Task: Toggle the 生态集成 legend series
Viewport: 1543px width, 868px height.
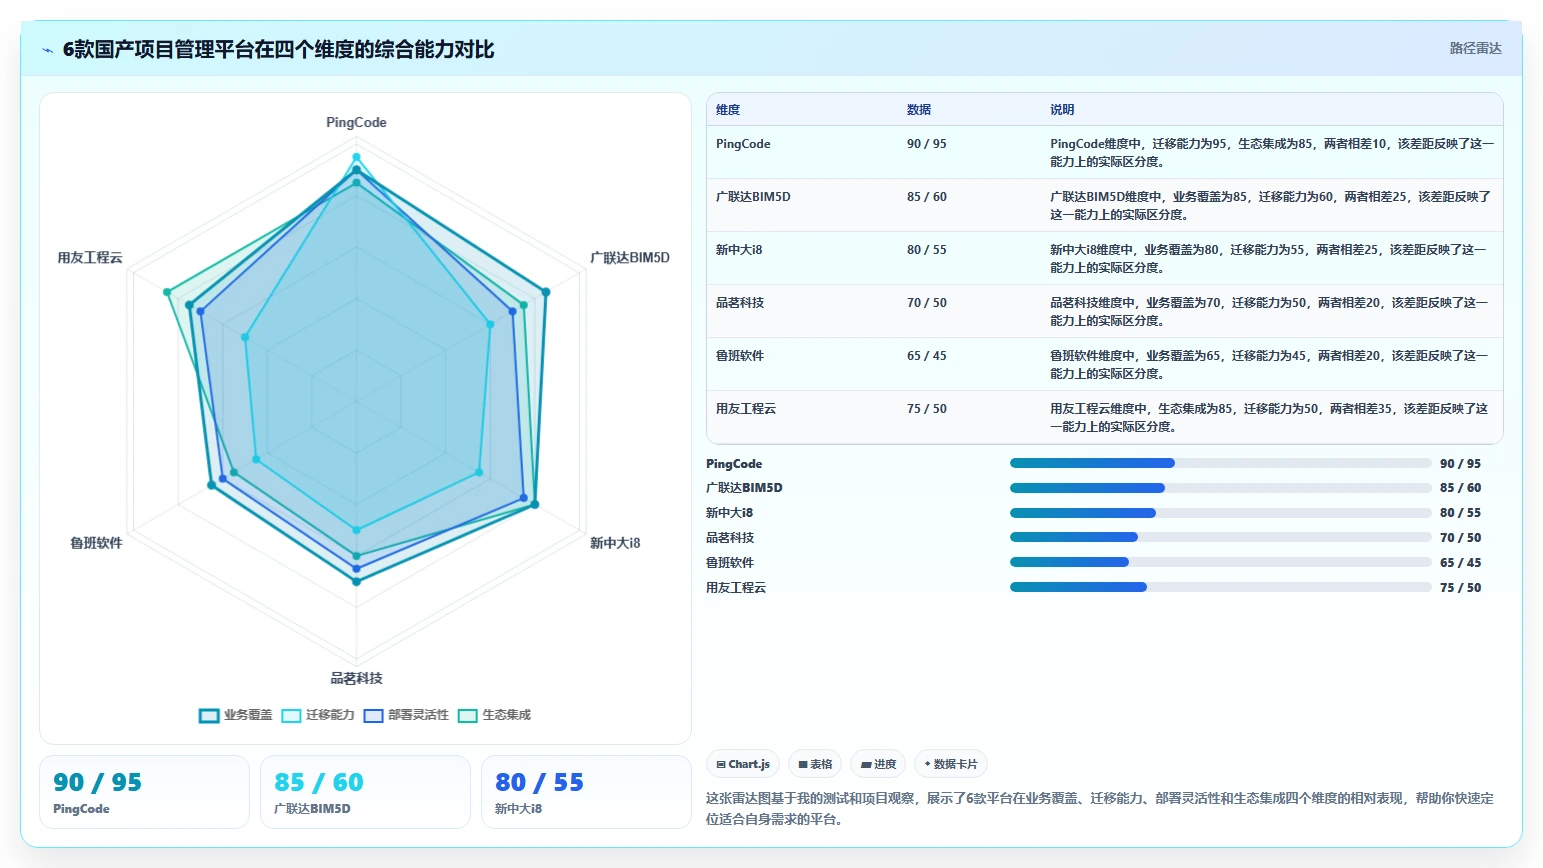Action: point(494,715)
